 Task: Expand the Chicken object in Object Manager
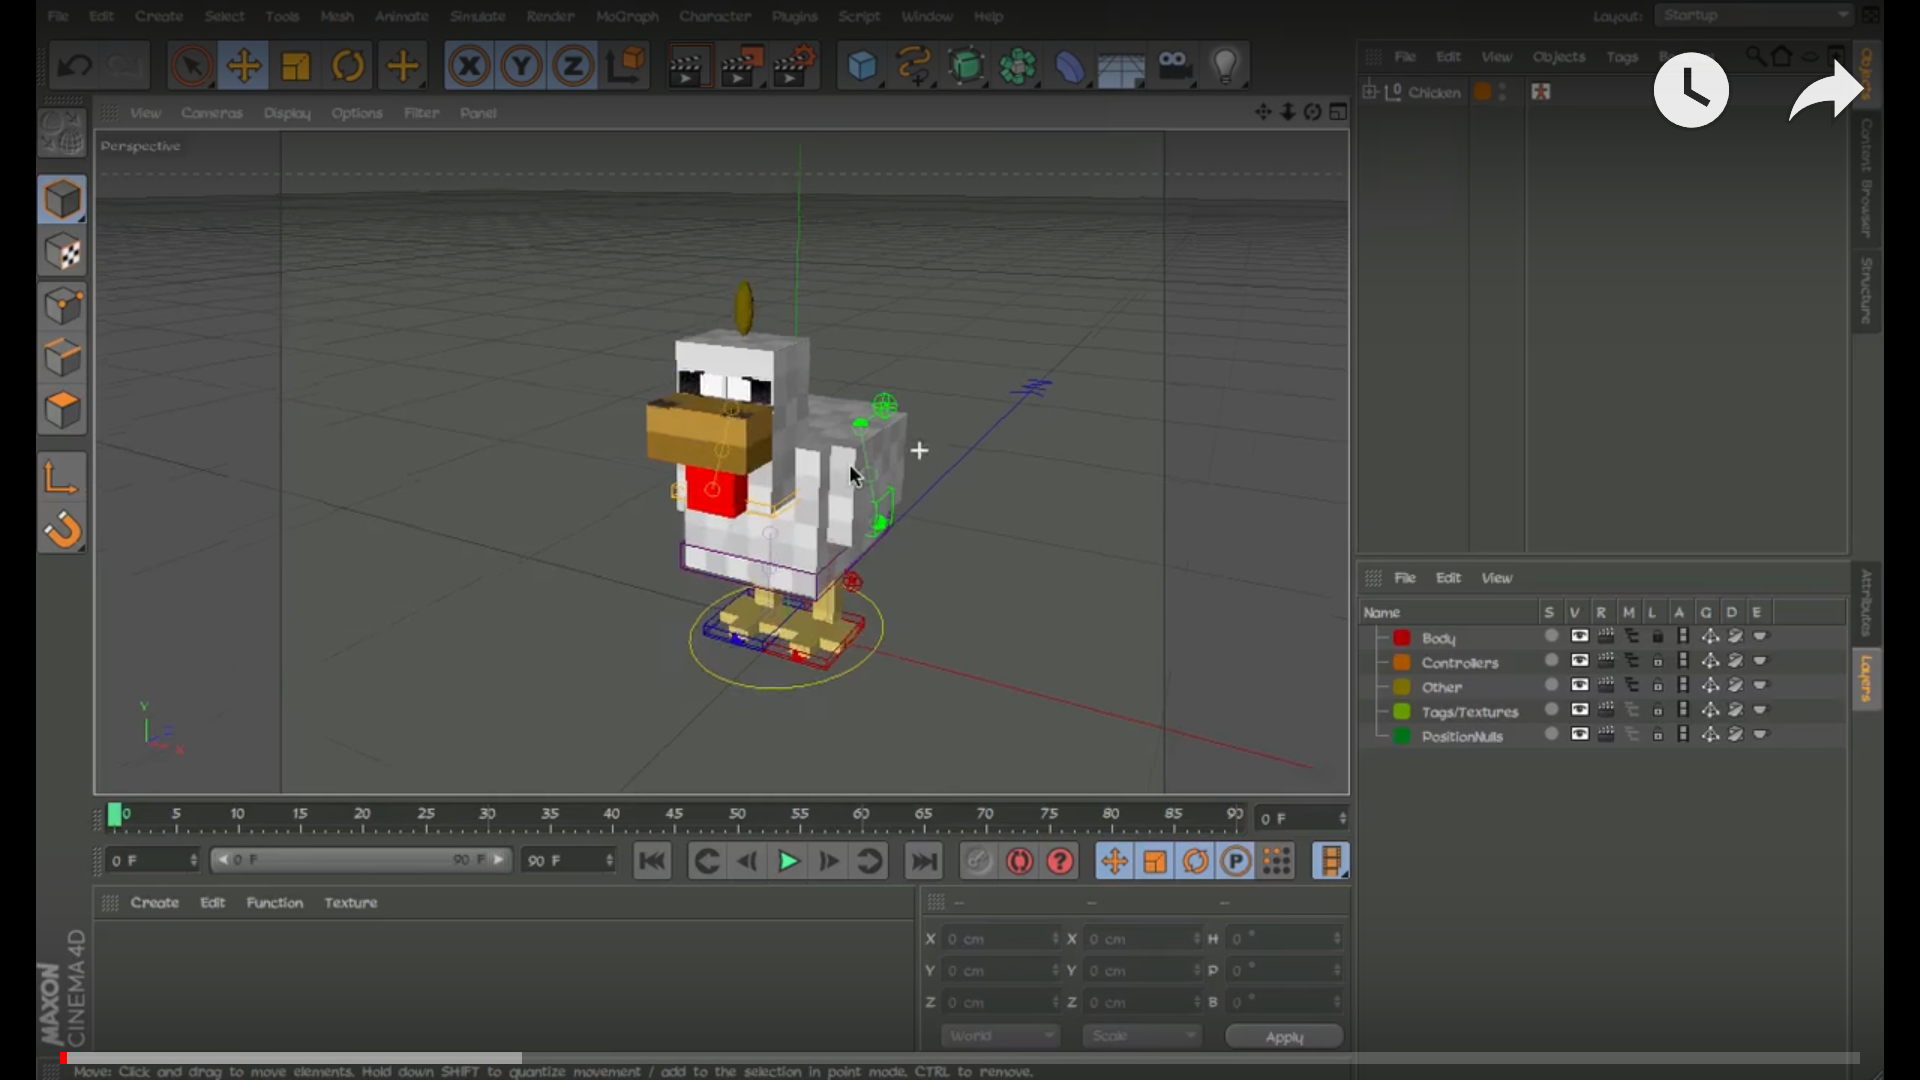[1370, 92]
